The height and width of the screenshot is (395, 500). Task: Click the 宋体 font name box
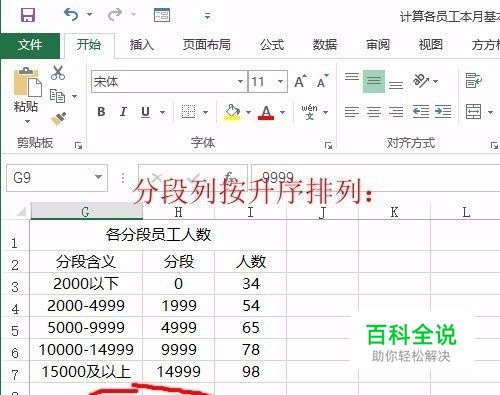coord(169,81)
